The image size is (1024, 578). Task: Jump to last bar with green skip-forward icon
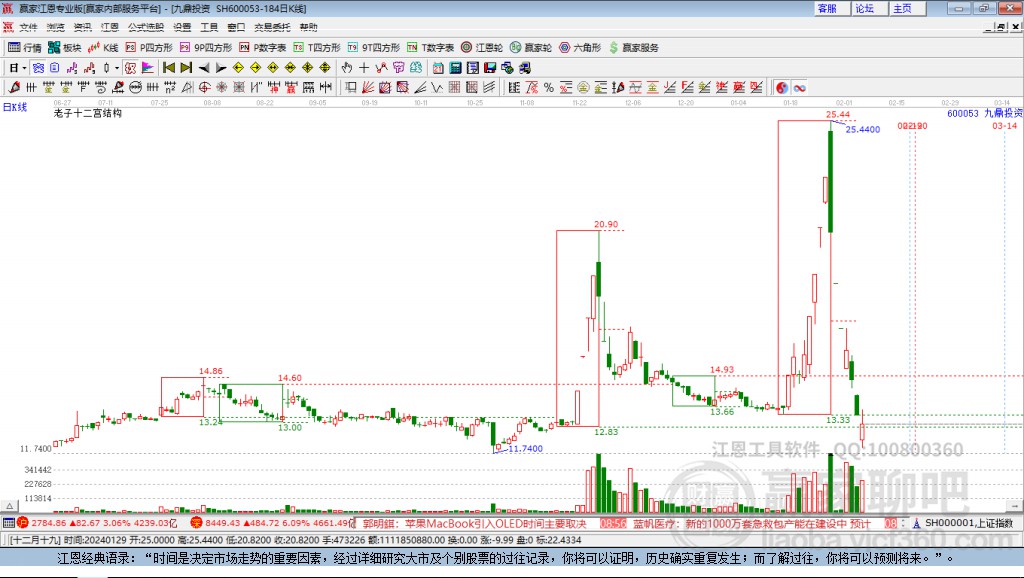[186, 68]
